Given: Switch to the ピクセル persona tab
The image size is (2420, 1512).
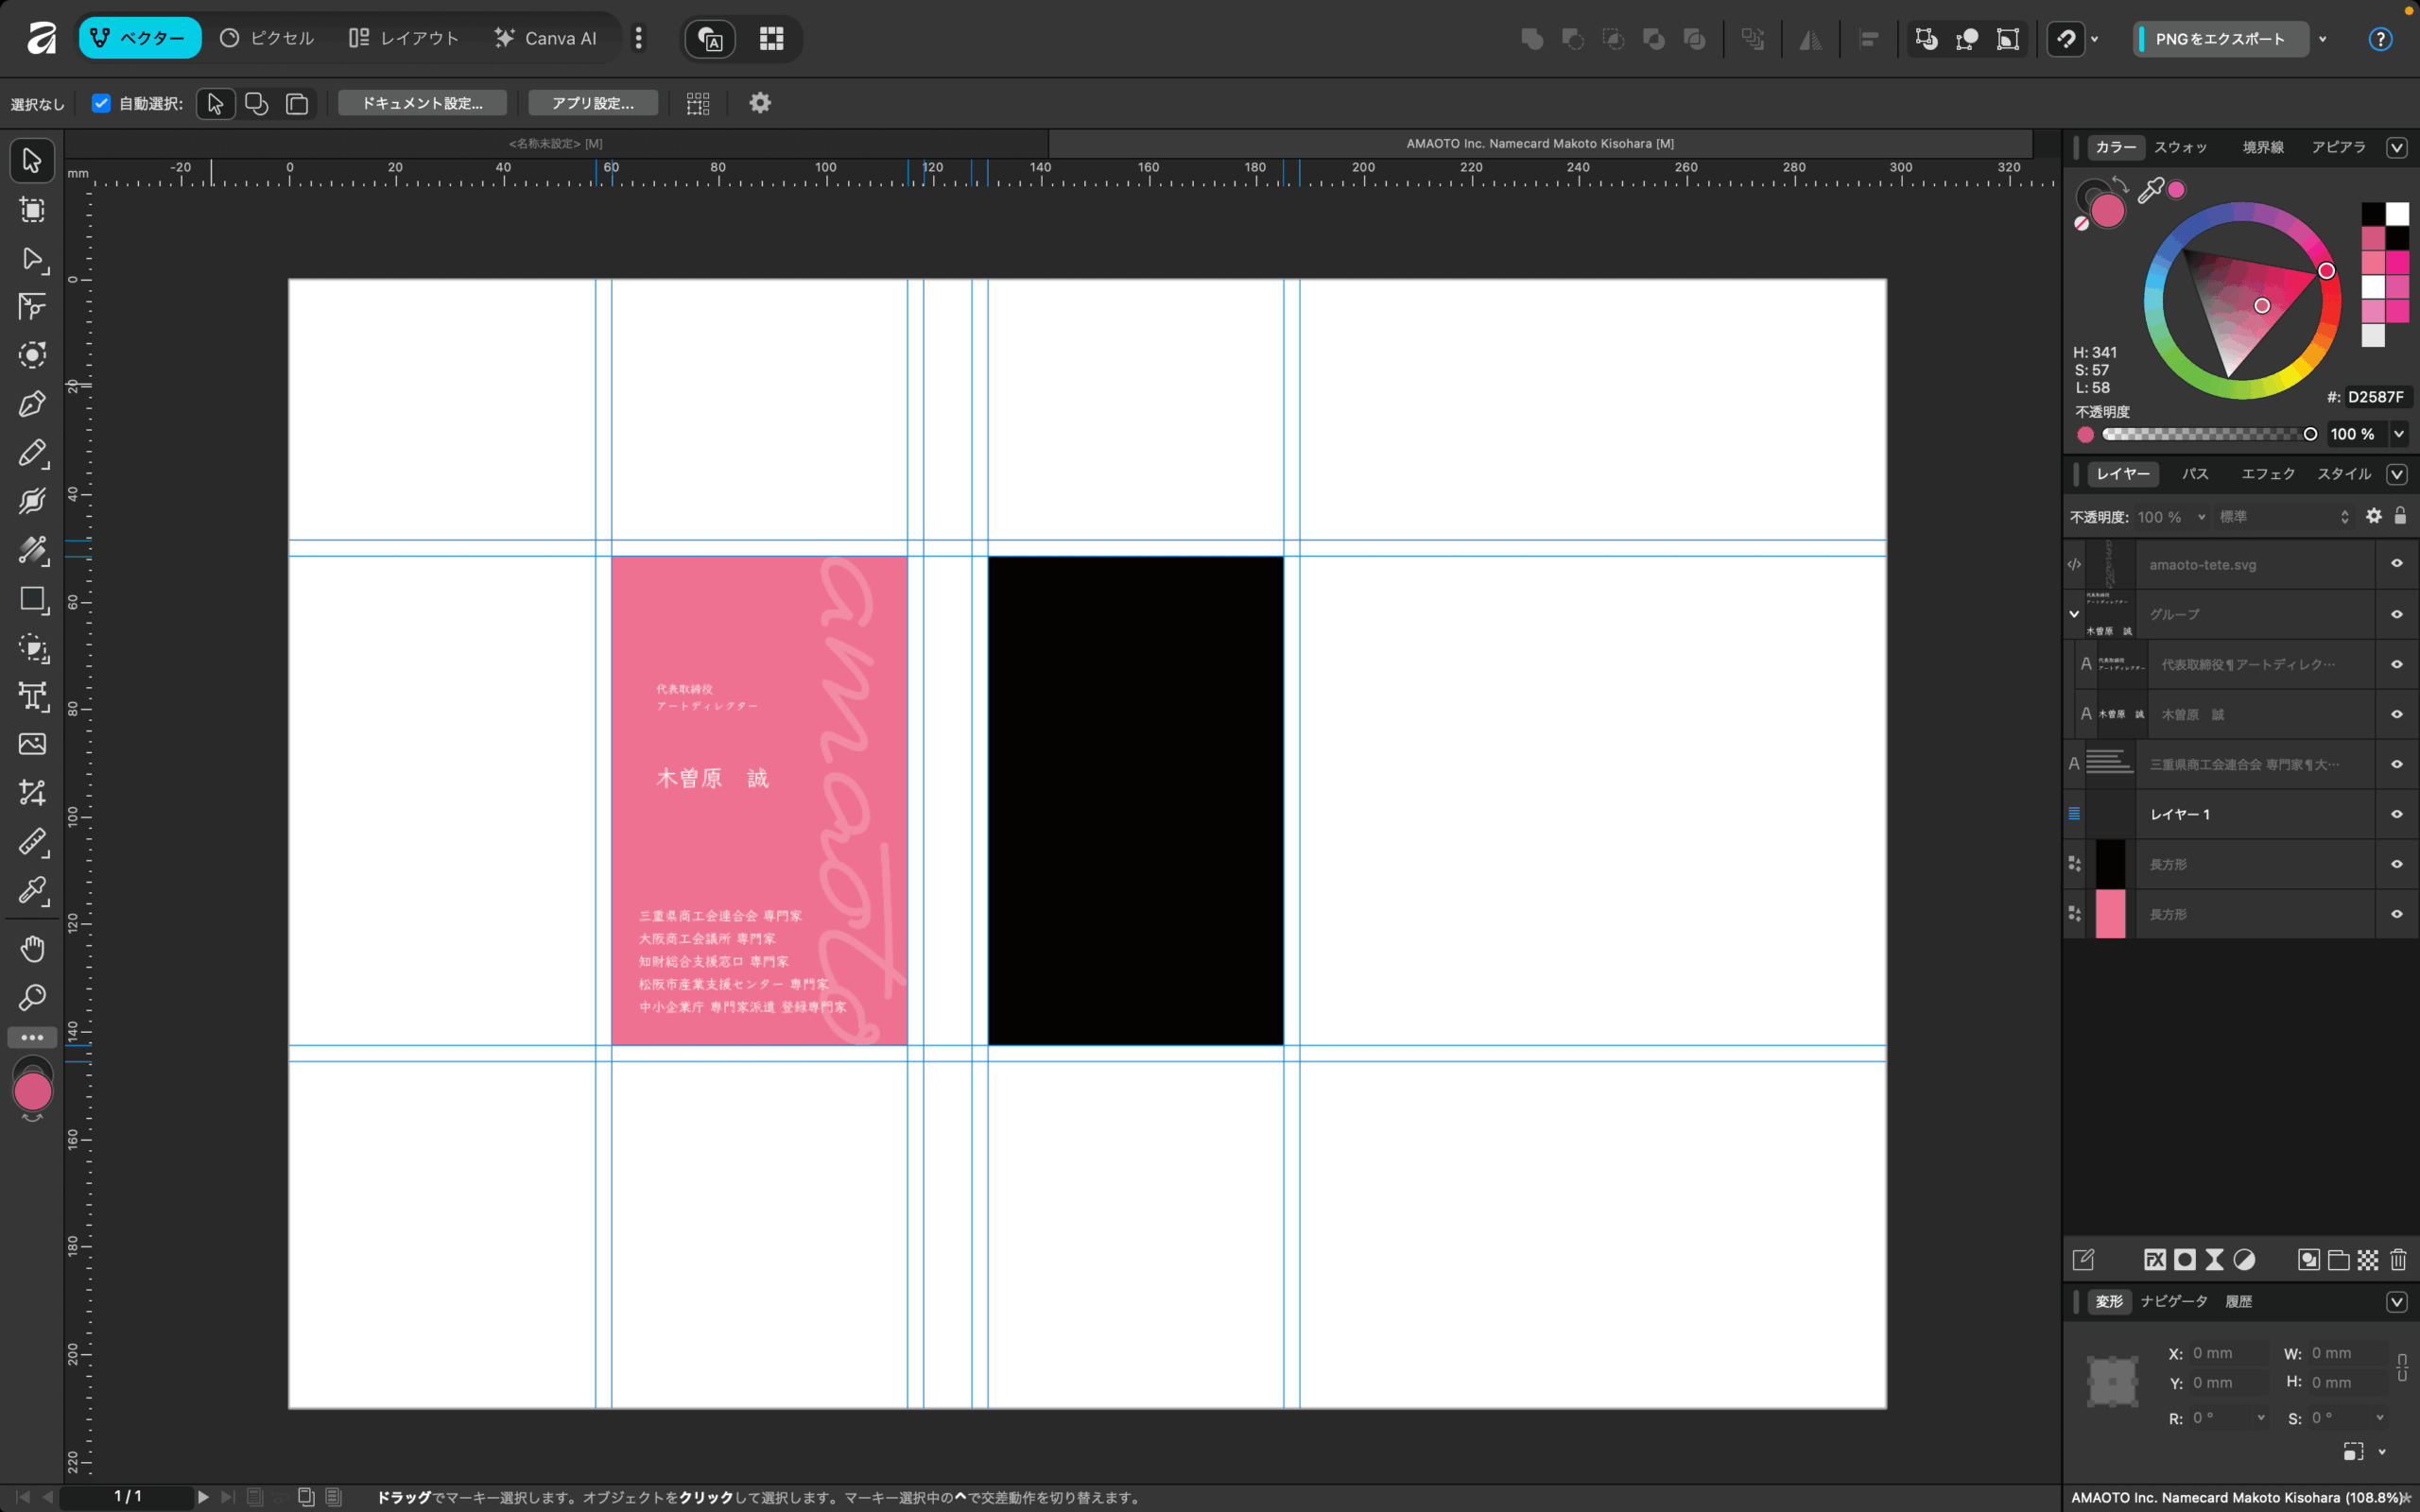Looking at the screenshot, I should [267, 38].
